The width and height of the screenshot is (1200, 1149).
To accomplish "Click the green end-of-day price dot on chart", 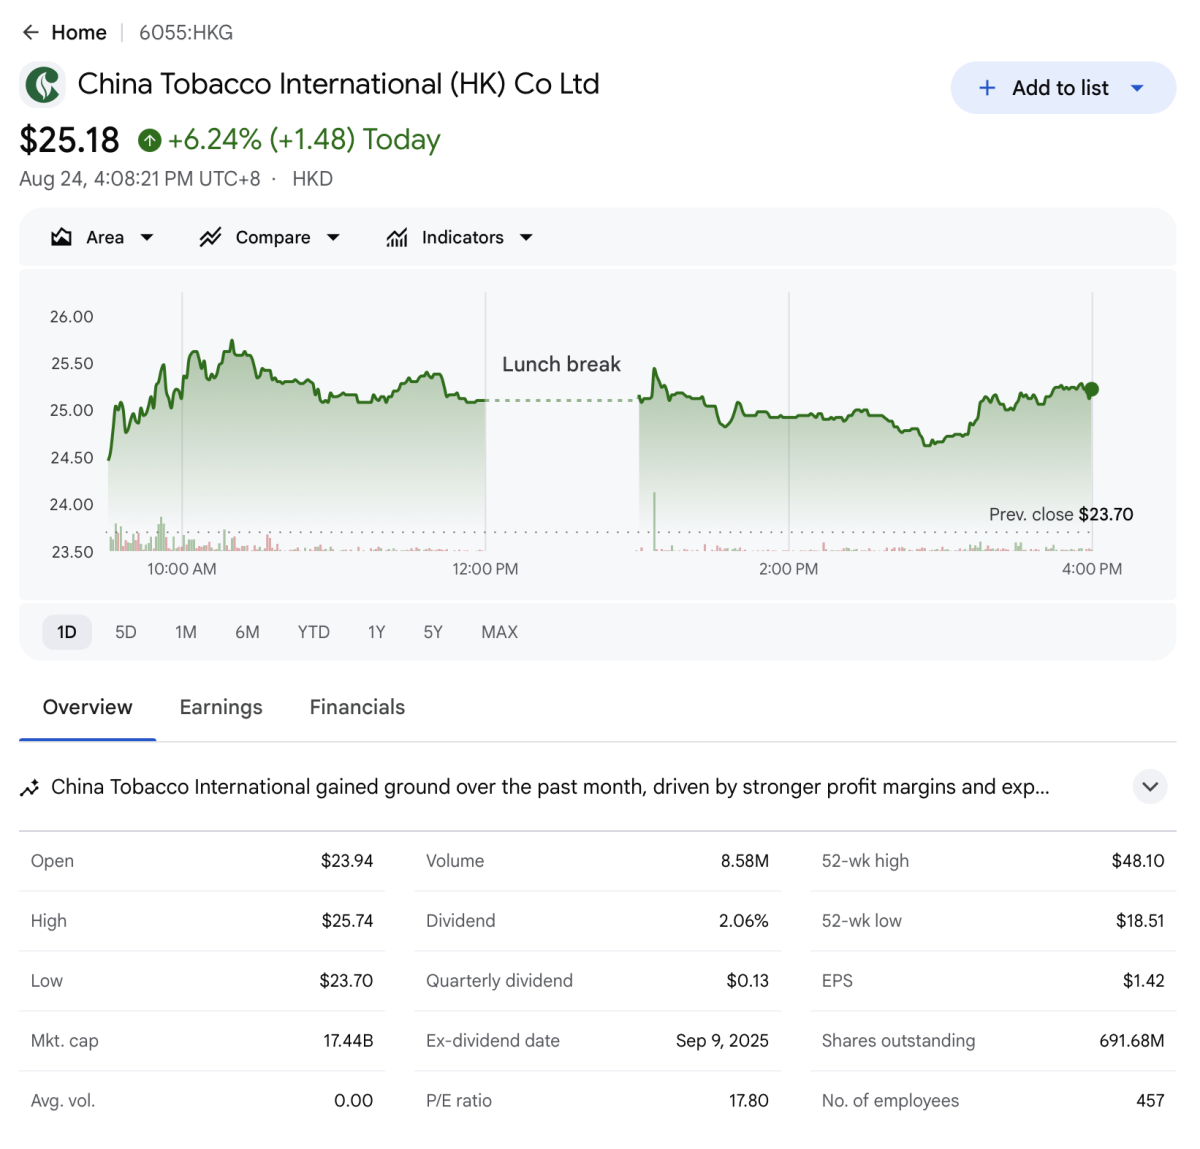I will pos(1092,390).
